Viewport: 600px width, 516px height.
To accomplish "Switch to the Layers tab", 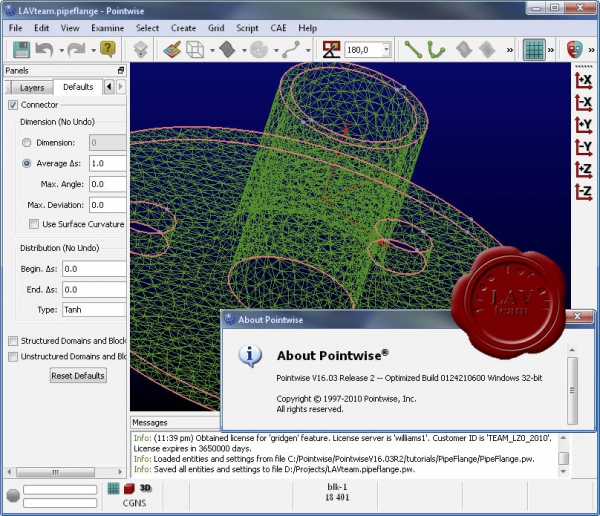I will pos(32,88).
